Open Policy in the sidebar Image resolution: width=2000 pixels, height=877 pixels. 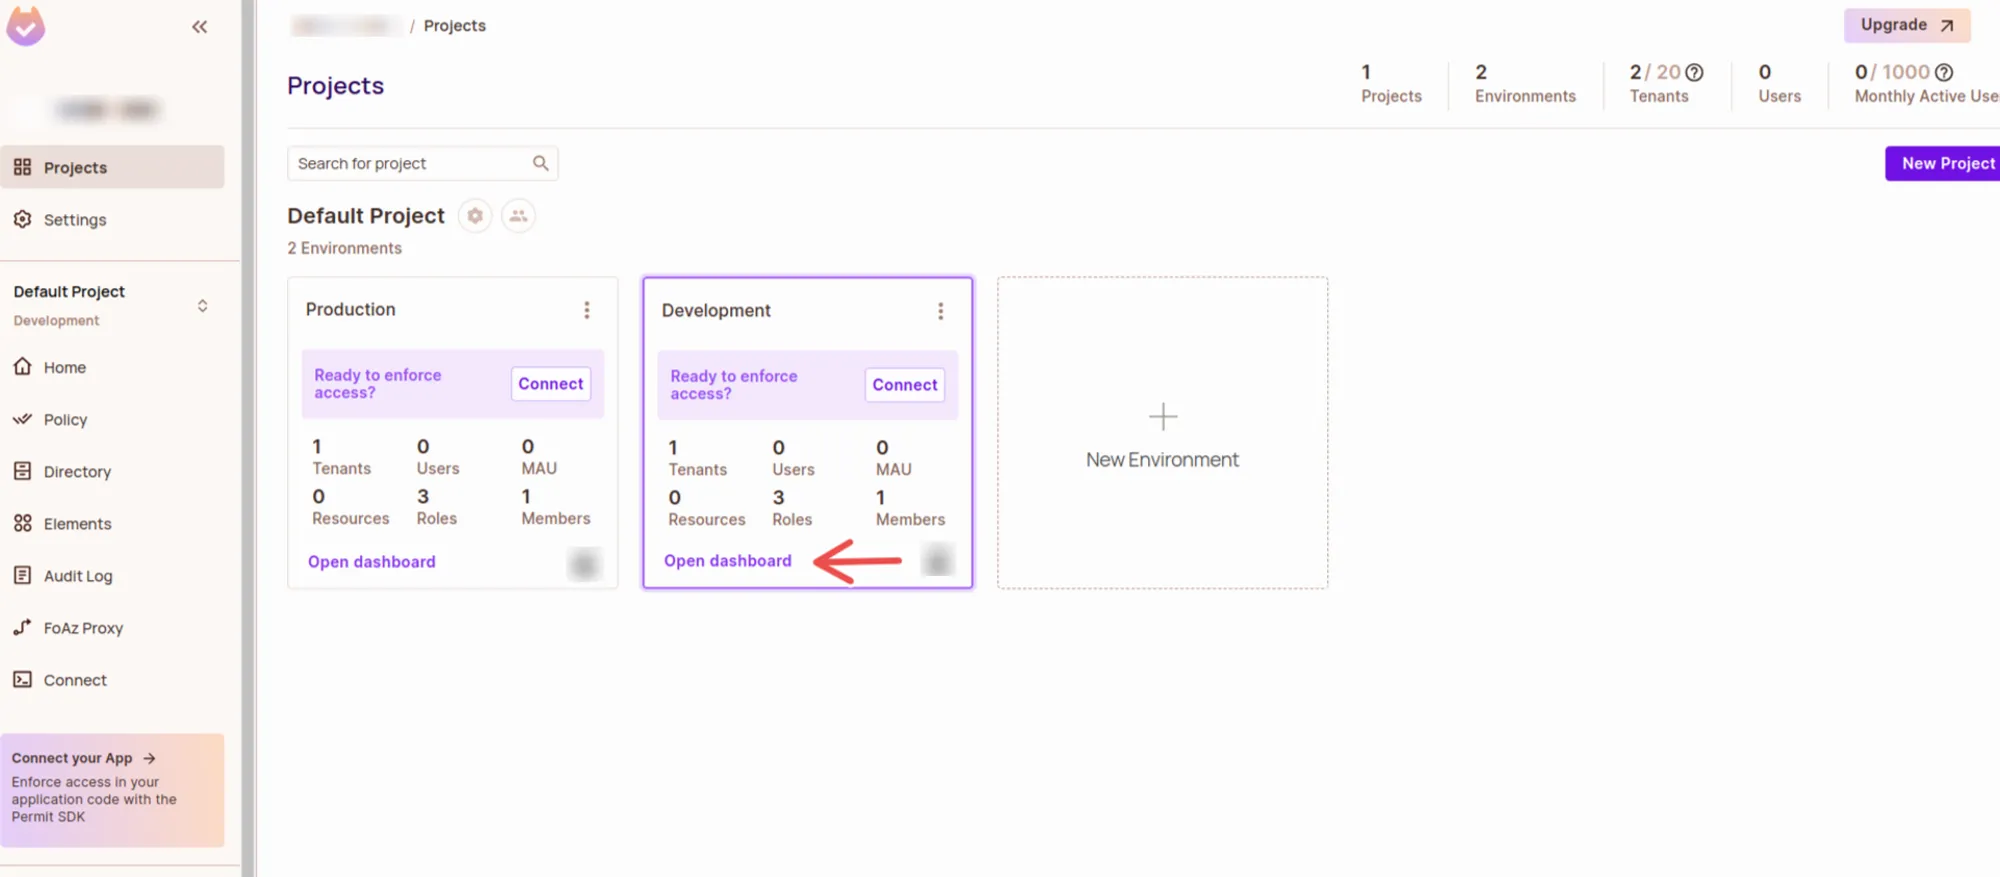click(x=65, y=420)
